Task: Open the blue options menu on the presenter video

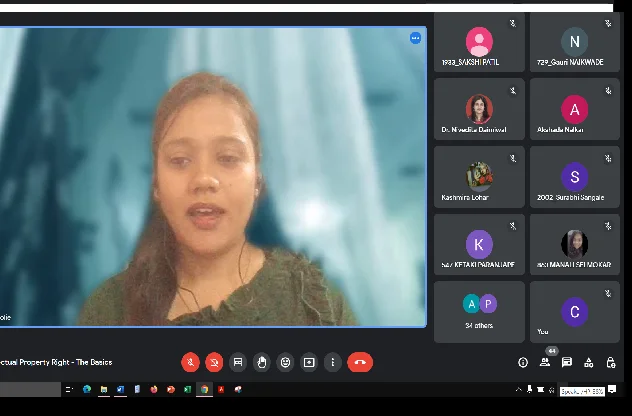Action: (x=415, y=38)
